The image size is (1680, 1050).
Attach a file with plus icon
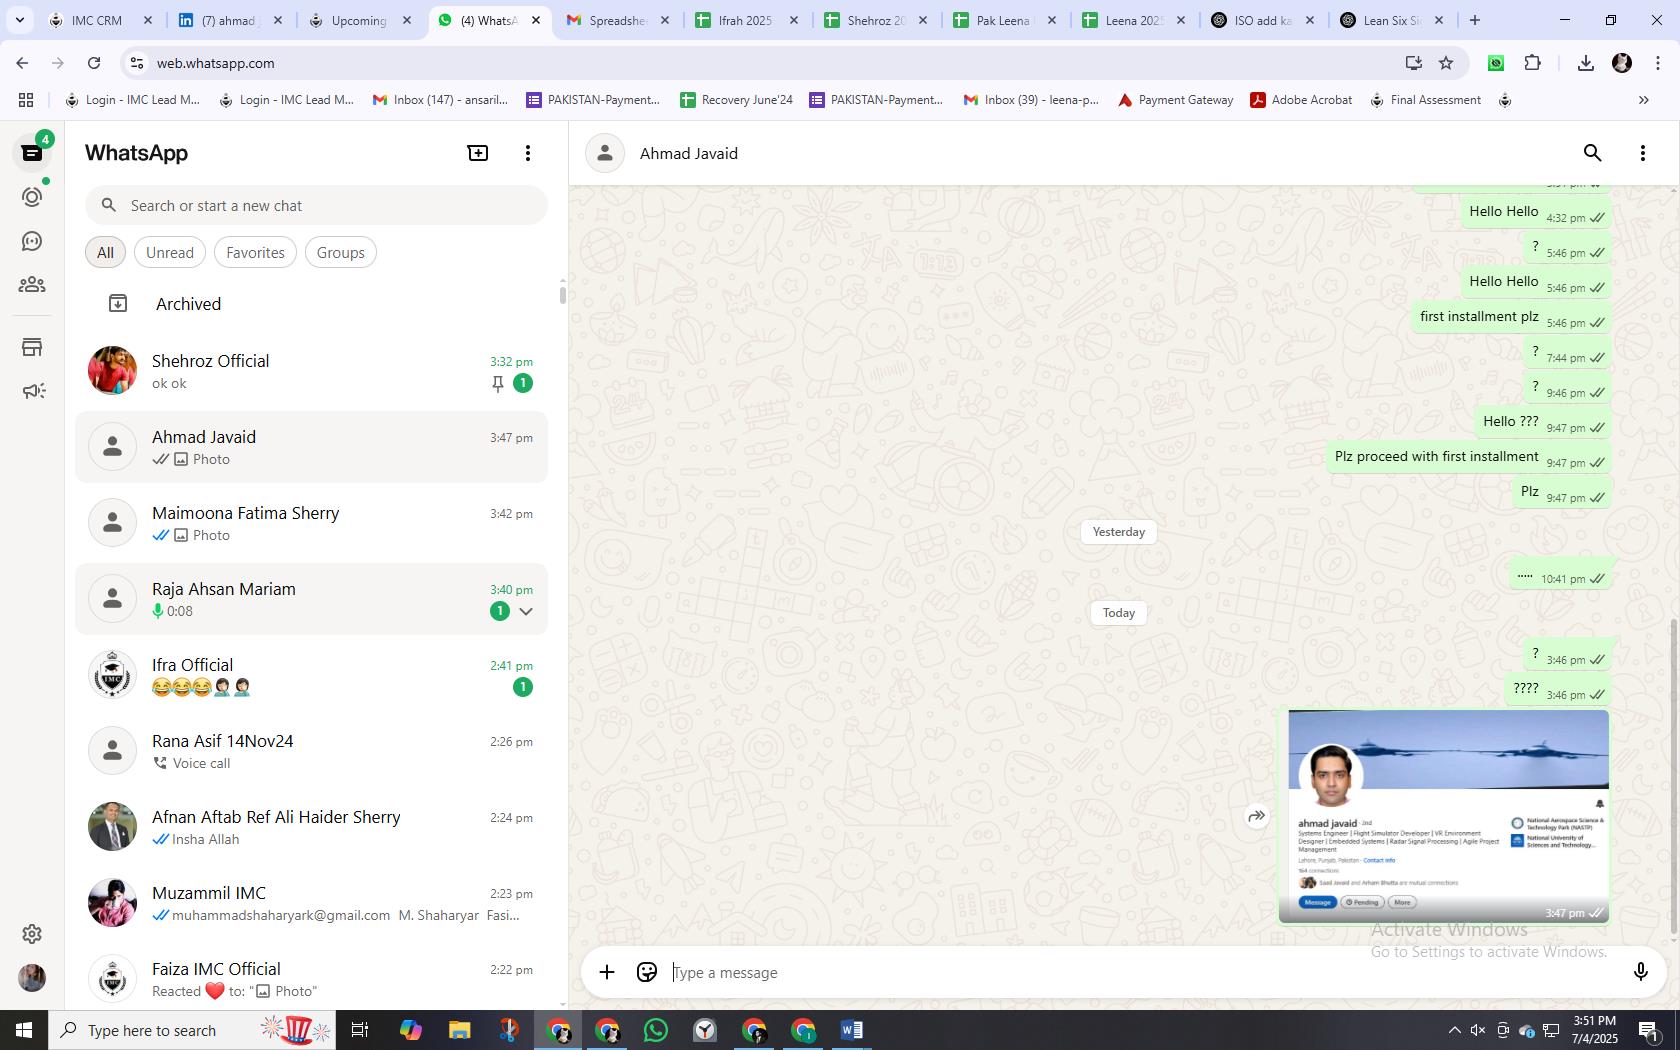tap(607, 972)
